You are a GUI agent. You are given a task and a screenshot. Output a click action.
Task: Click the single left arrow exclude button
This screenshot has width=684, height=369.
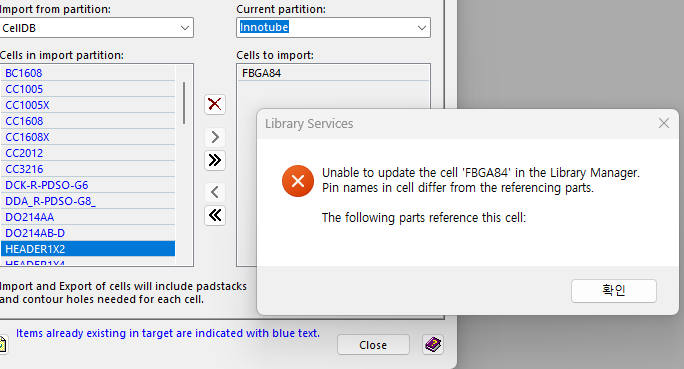pos(215,192)
